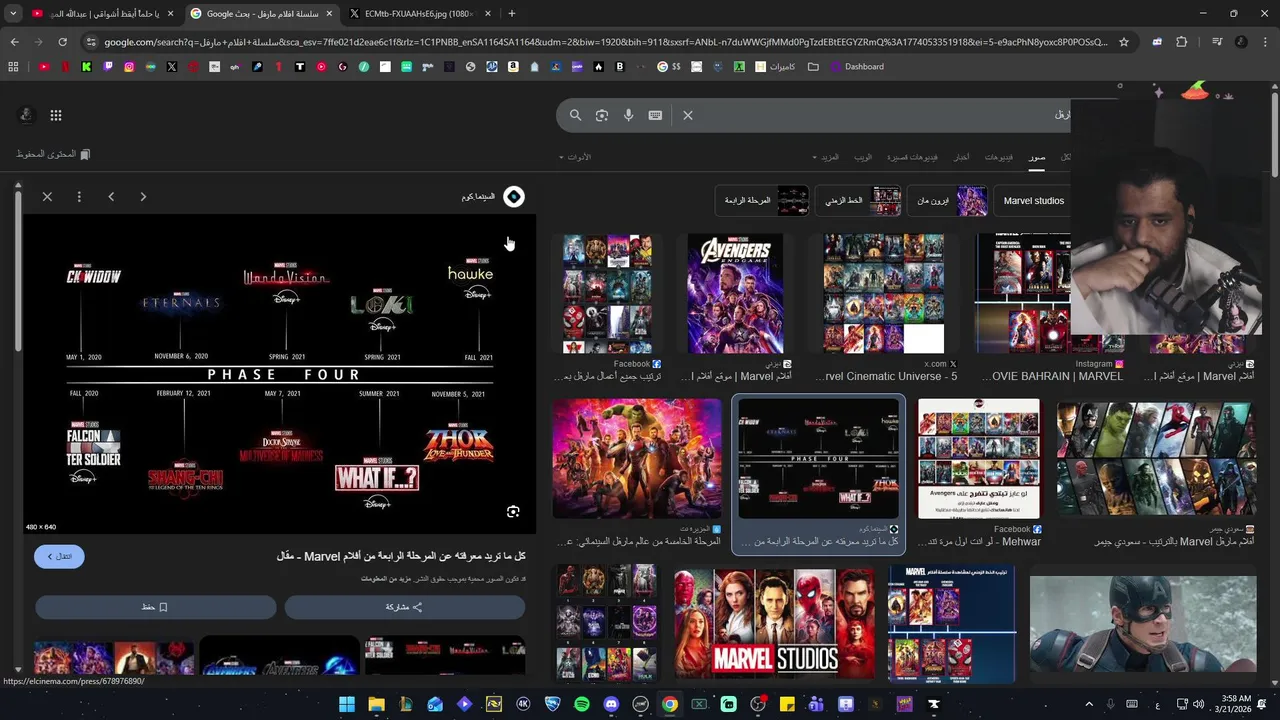Open Dashboard bookmark

(x=856, y=67)
